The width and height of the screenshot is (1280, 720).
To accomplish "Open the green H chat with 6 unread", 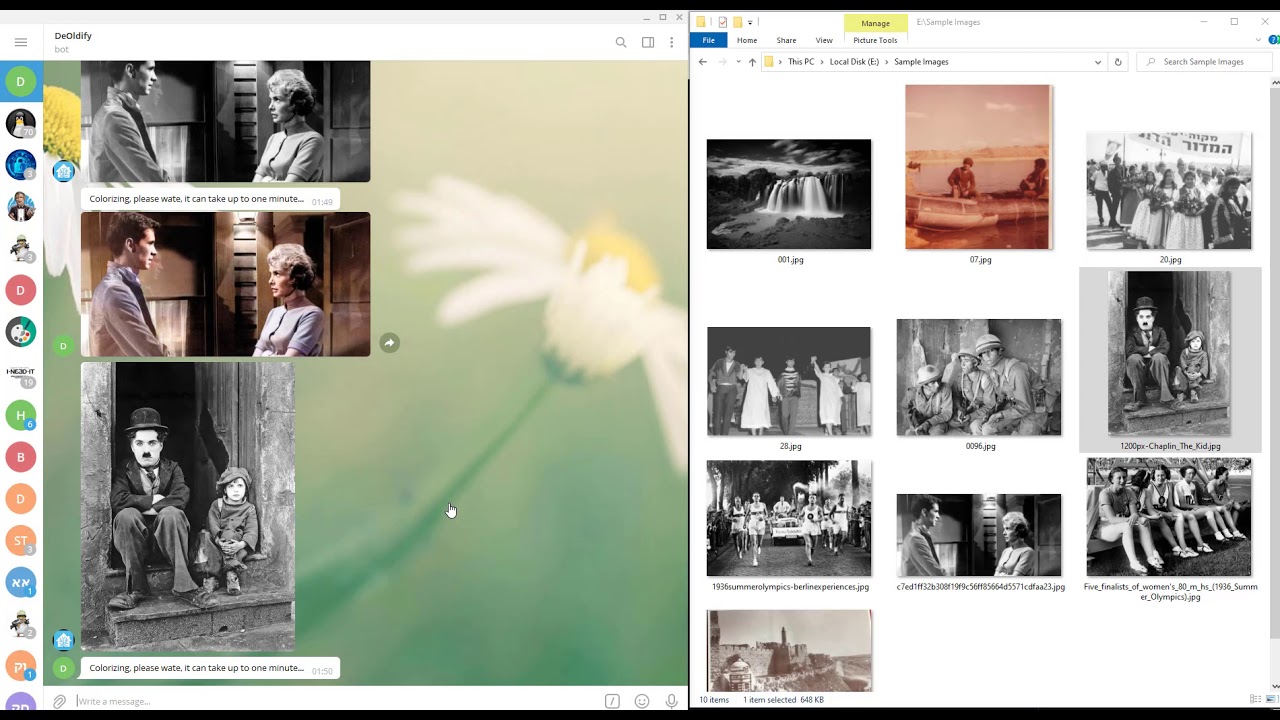I will point(21,415).
